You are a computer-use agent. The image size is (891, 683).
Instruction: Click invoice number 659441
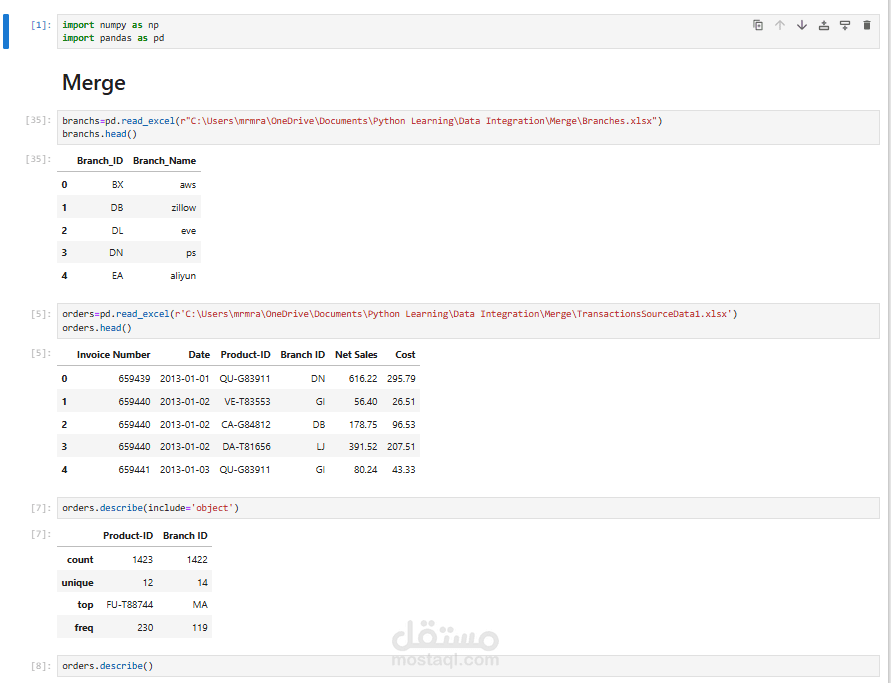click(x=134, y=469)
